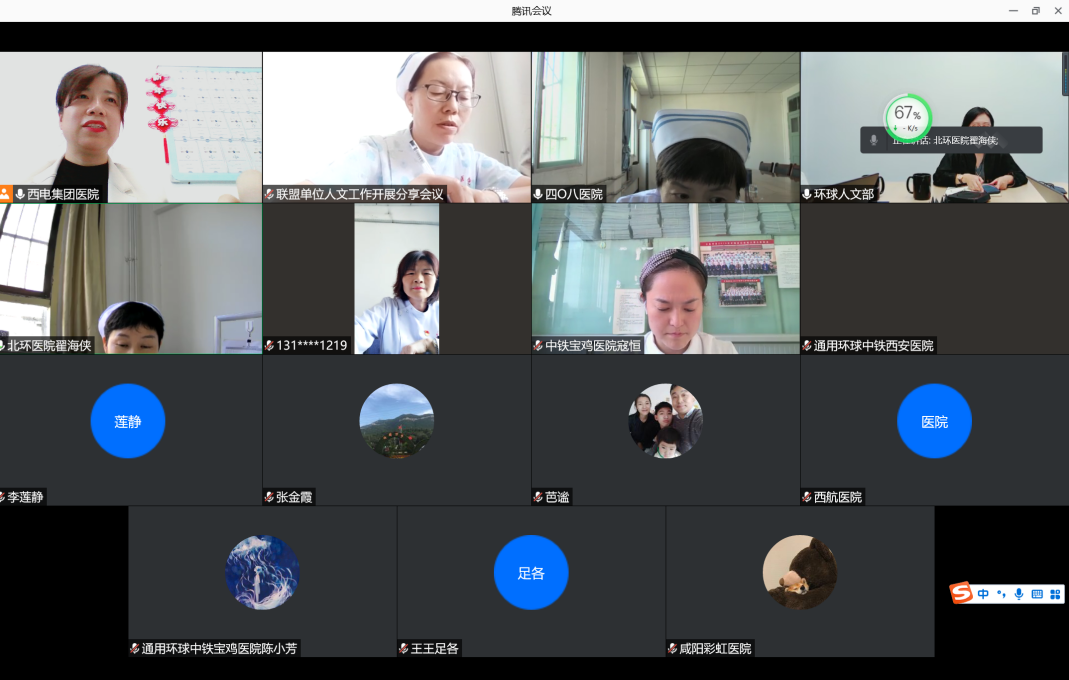Click the Sogou input method logo
The height and width of the screenshot is (680, 1069).
962,594
